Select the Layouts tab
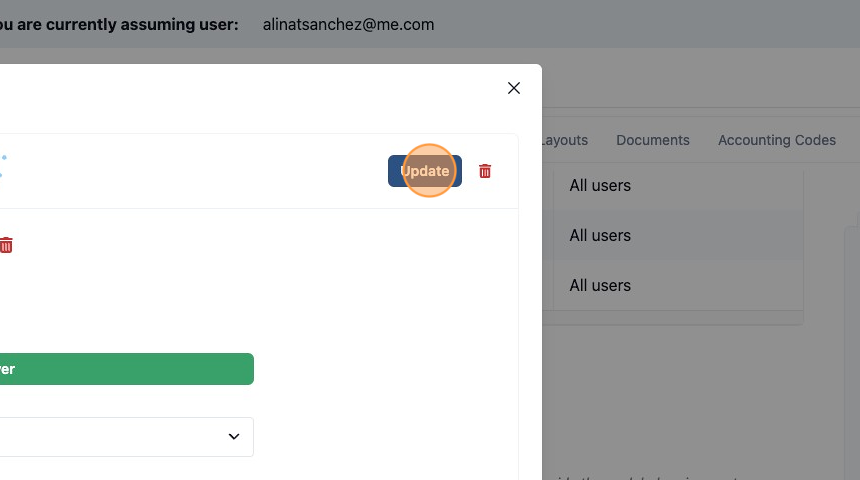860x480 pixels. [x=564, y=140]
